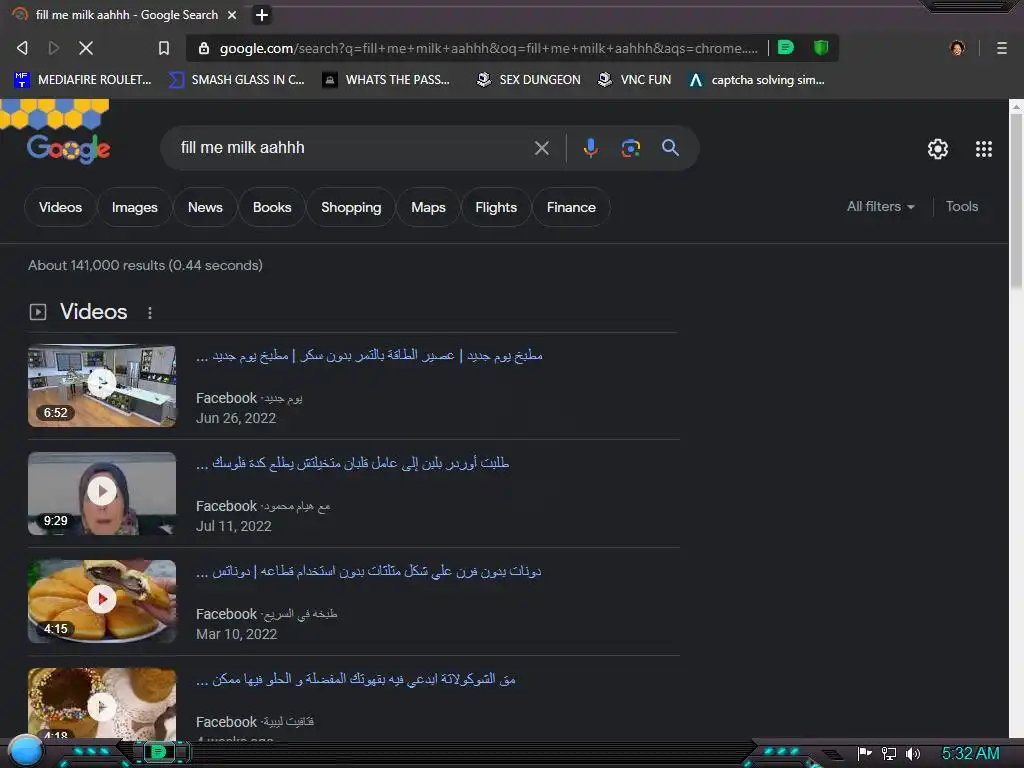Open the volume speaker tray icon

tap(913, 754)
